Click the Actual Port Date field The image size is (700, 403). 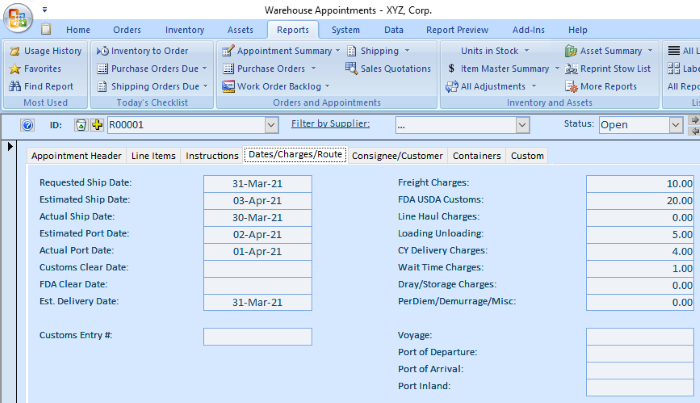(258, 251)
